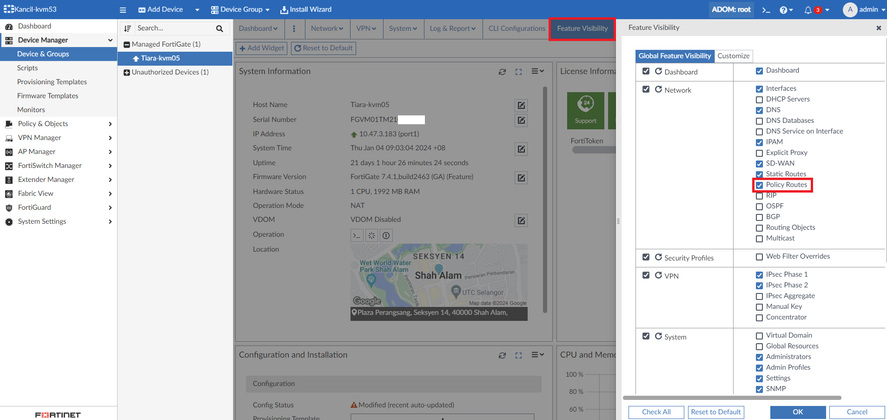
Task: Edit the System Time pencil icon
Action: click(x=521, y=148)
